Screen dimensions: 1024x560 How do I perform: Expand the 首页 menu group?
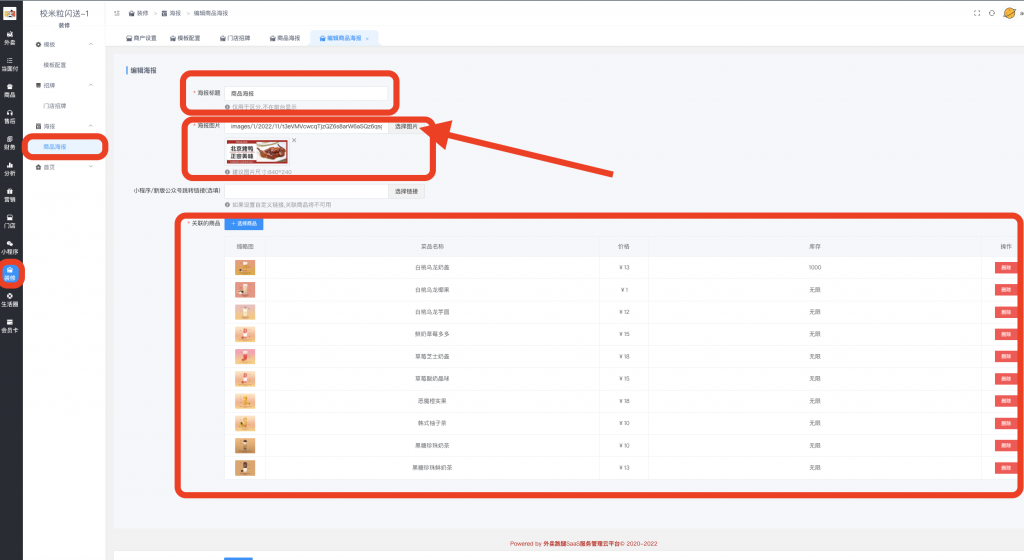pos(91,166)
